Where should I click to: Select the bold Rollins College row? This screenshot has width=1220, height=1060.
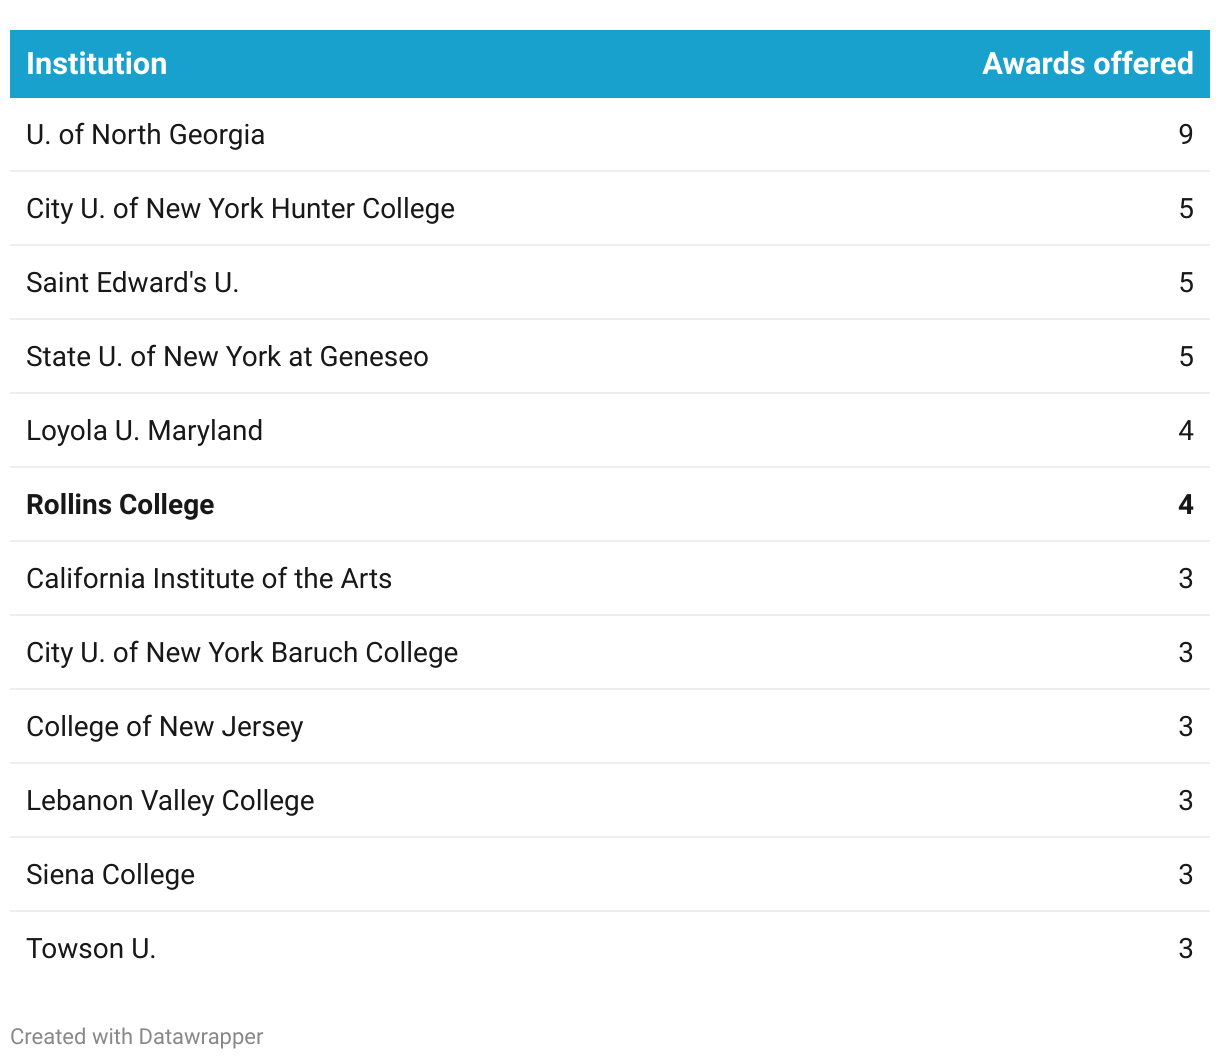click(120, 505)
